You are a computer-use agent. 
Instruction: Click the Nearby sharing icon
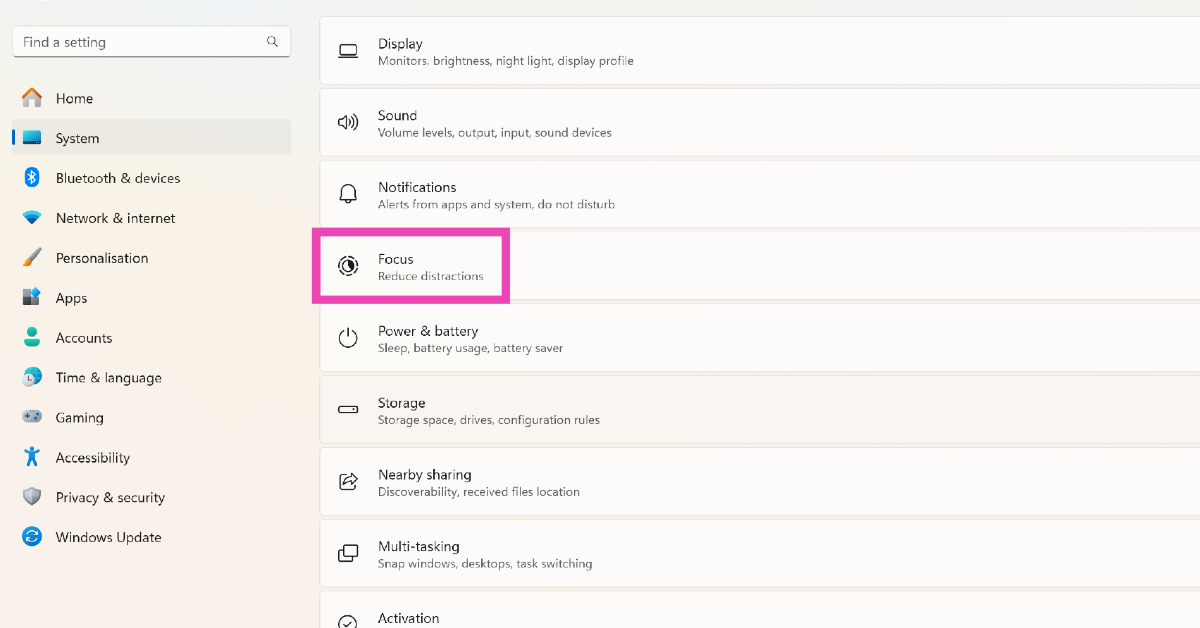pos(348,482)
